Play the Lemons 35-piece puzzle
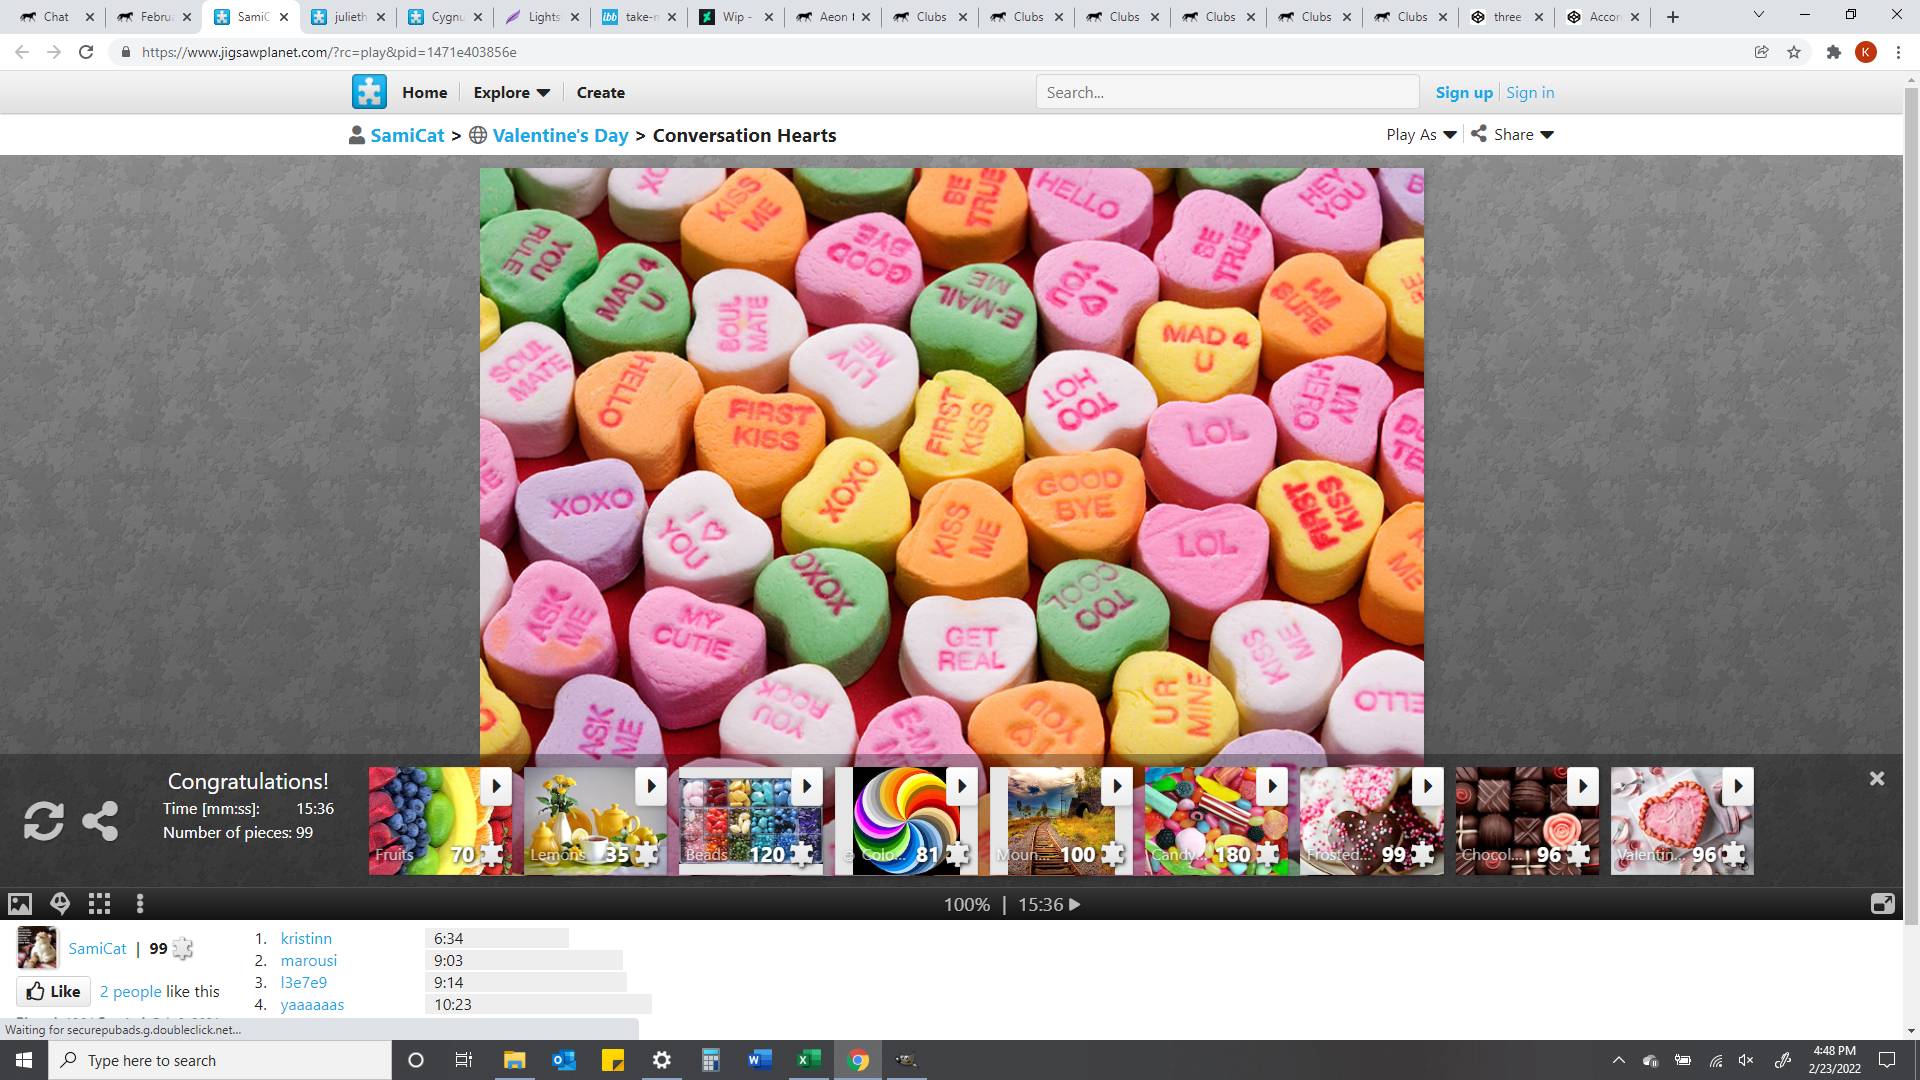1920x1080 pixels. [x=651, y=786]
